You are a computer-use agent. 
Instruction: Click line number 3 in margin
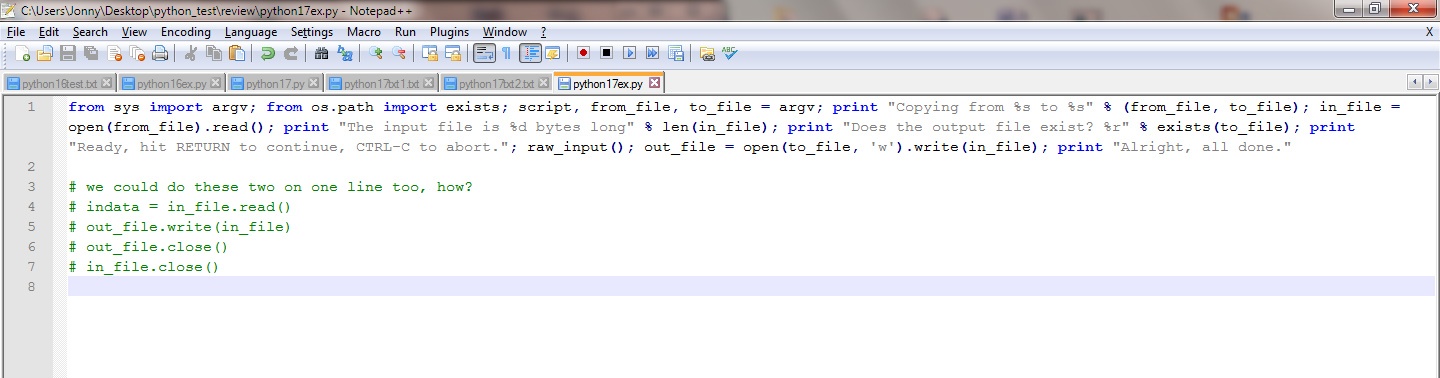[x=32, y=187]
